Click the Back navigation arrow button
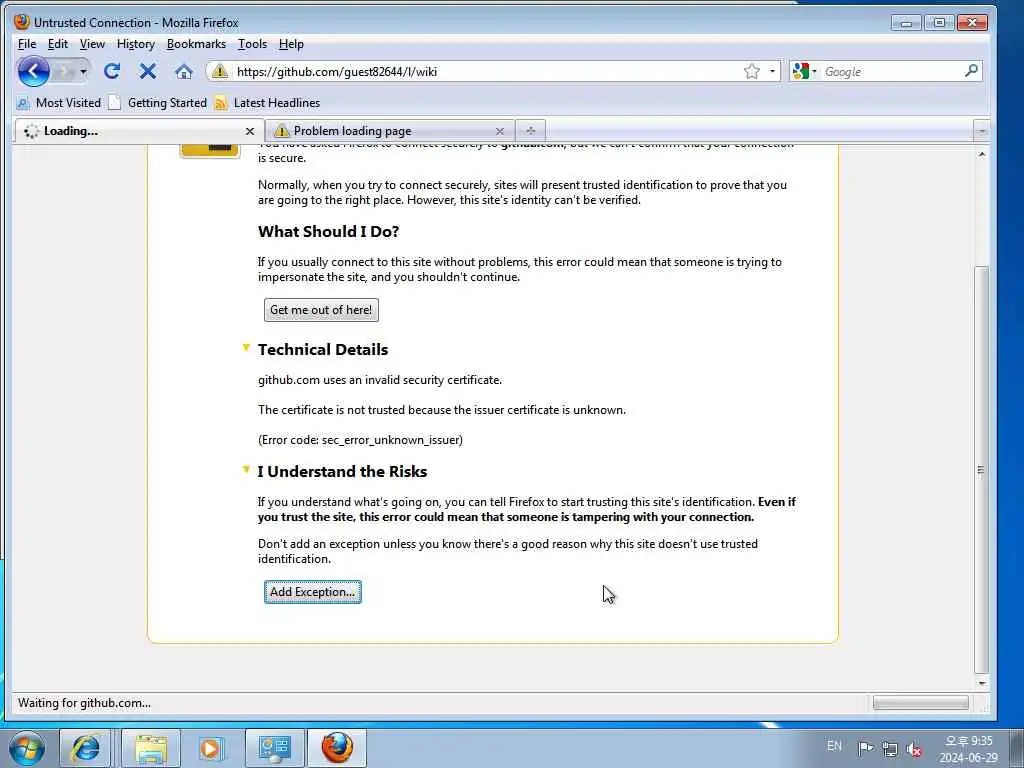Viewport: 1024px width, 768px height. click(x=33, y=71)
